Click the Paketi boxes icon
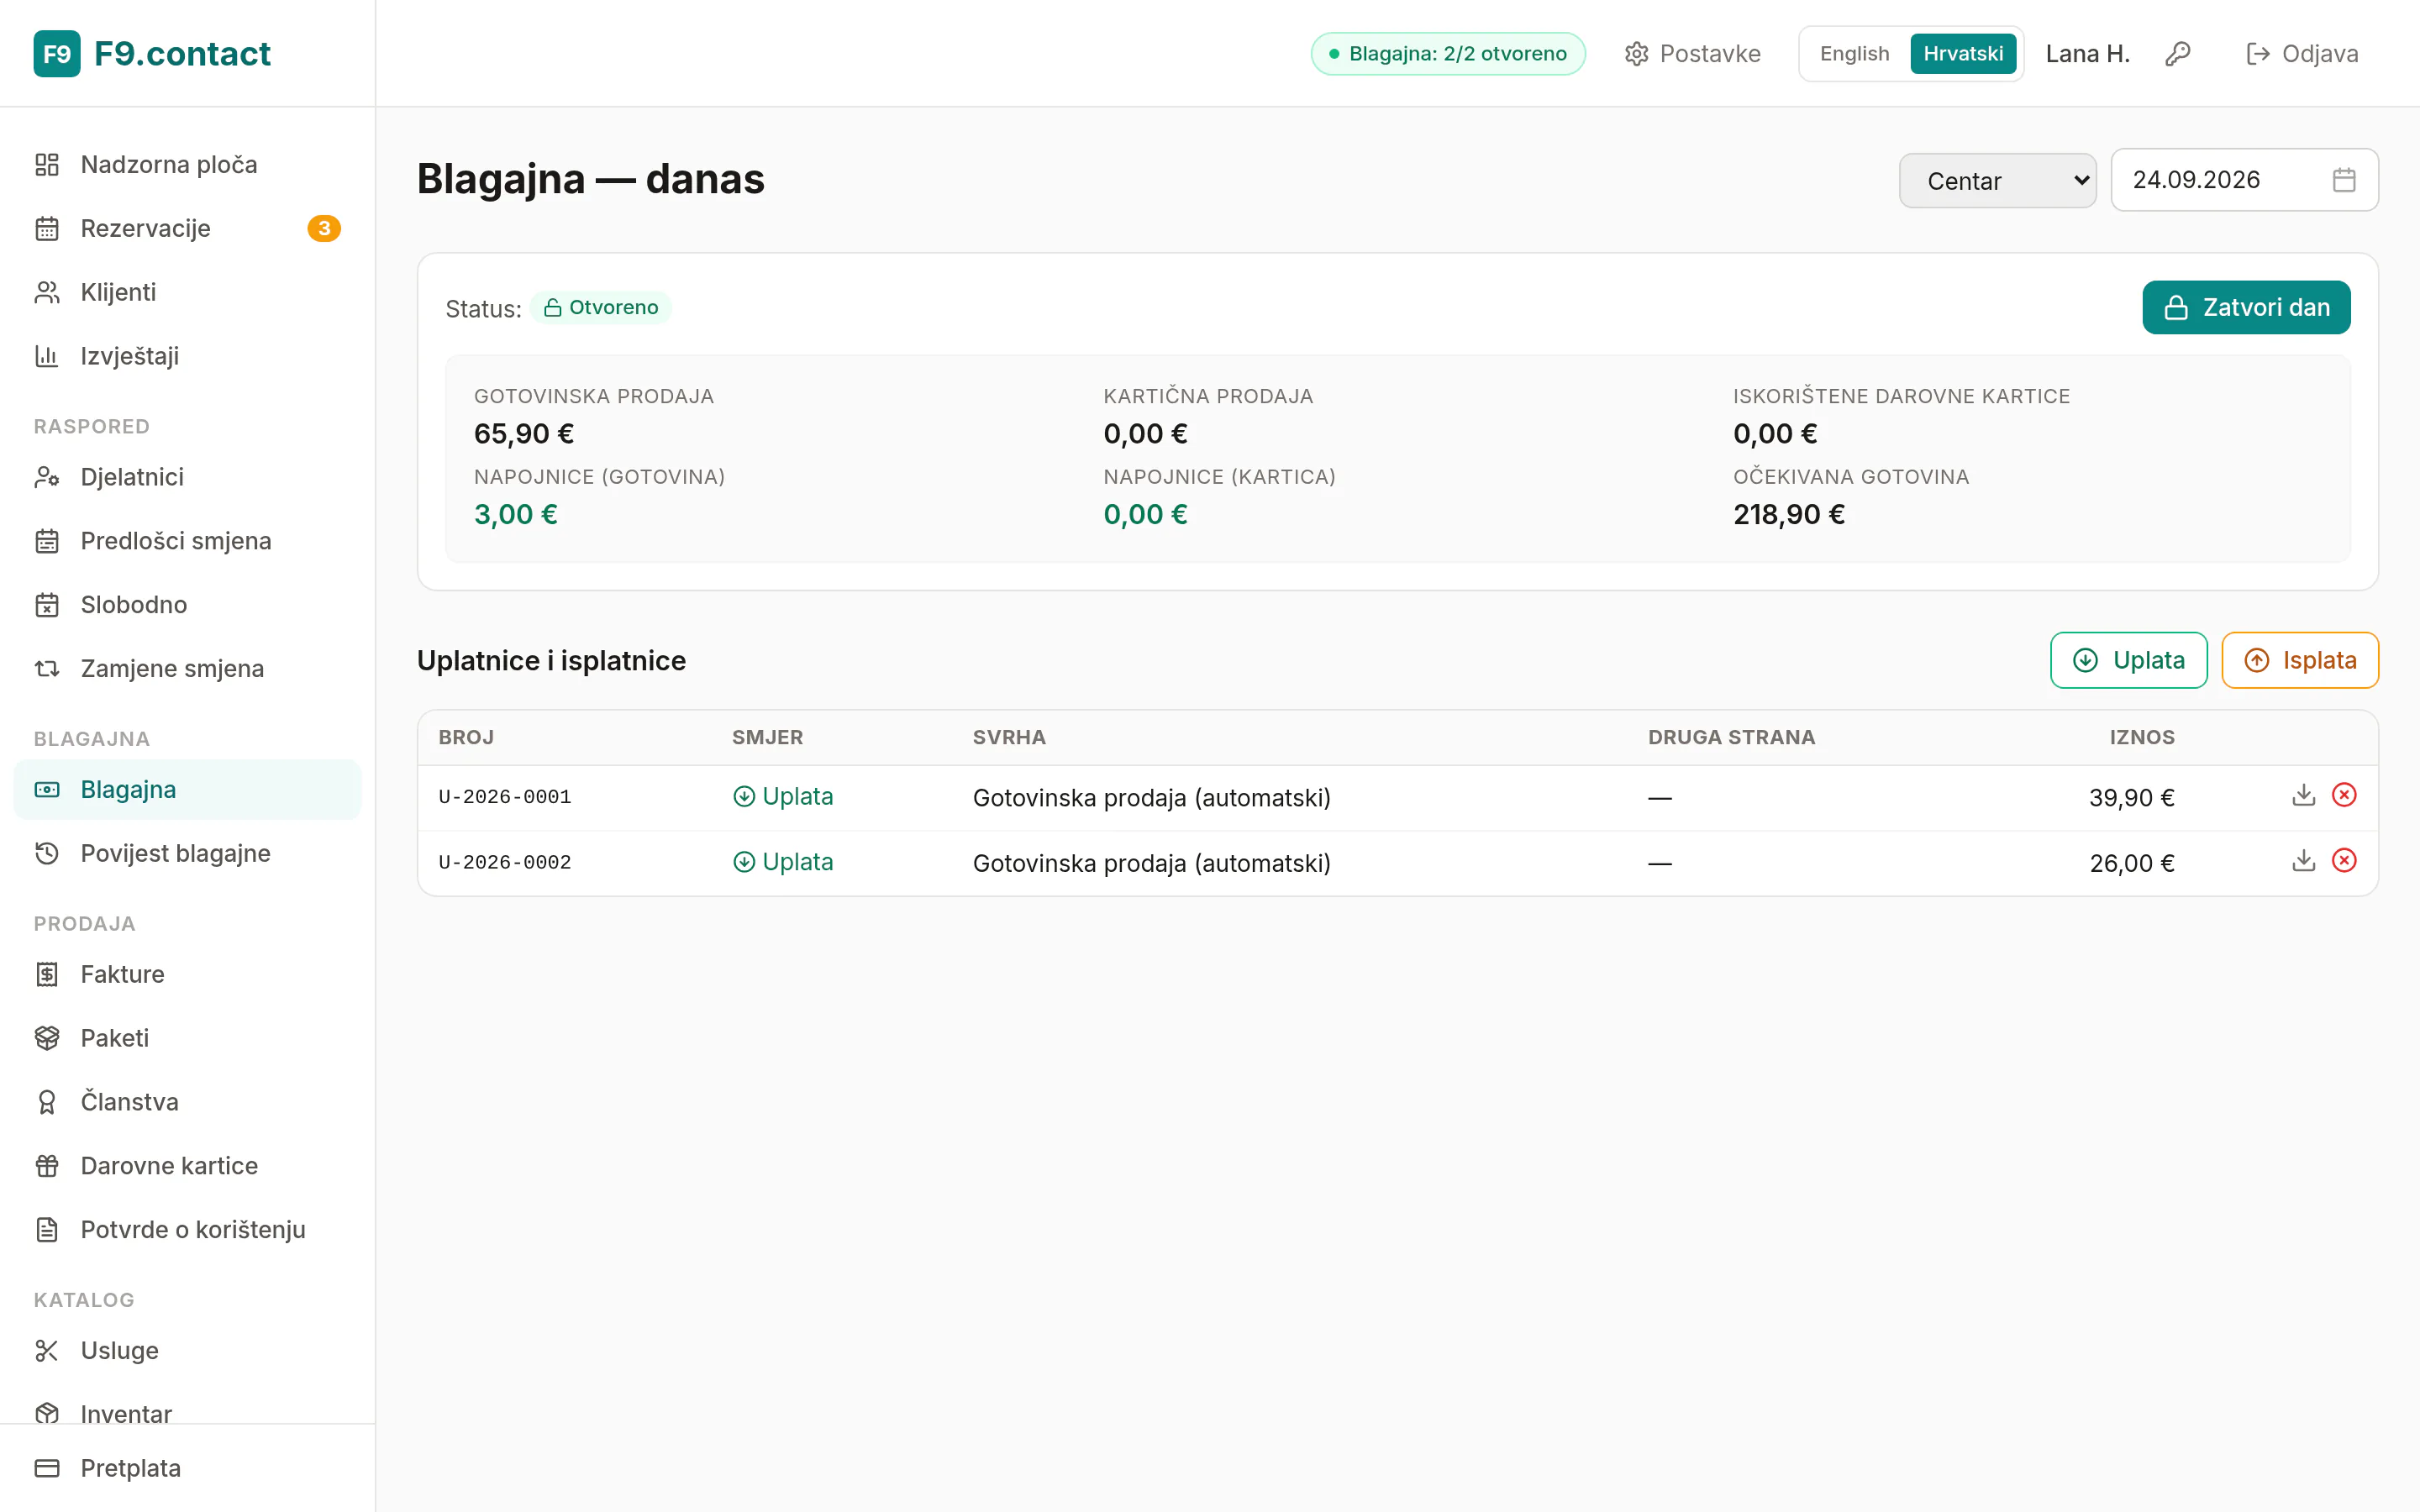The image size is (2420, 1512). pyautogui.click(x=47, y=1039)
